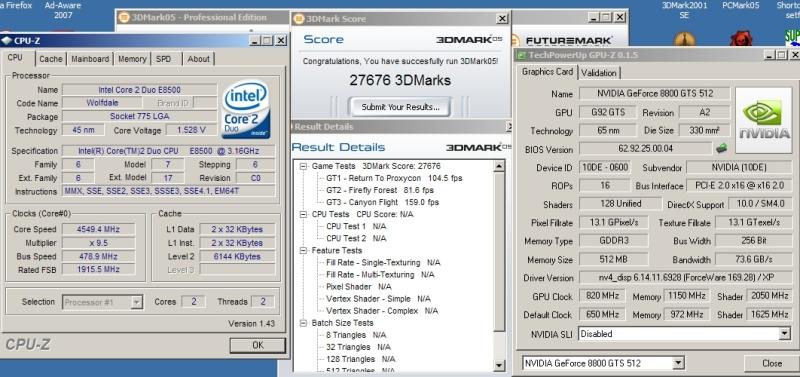This screenshot has height=377, width=800.
Task: Click Submit Your Results button
Action: pyautogui.click(x=400, y=107)
